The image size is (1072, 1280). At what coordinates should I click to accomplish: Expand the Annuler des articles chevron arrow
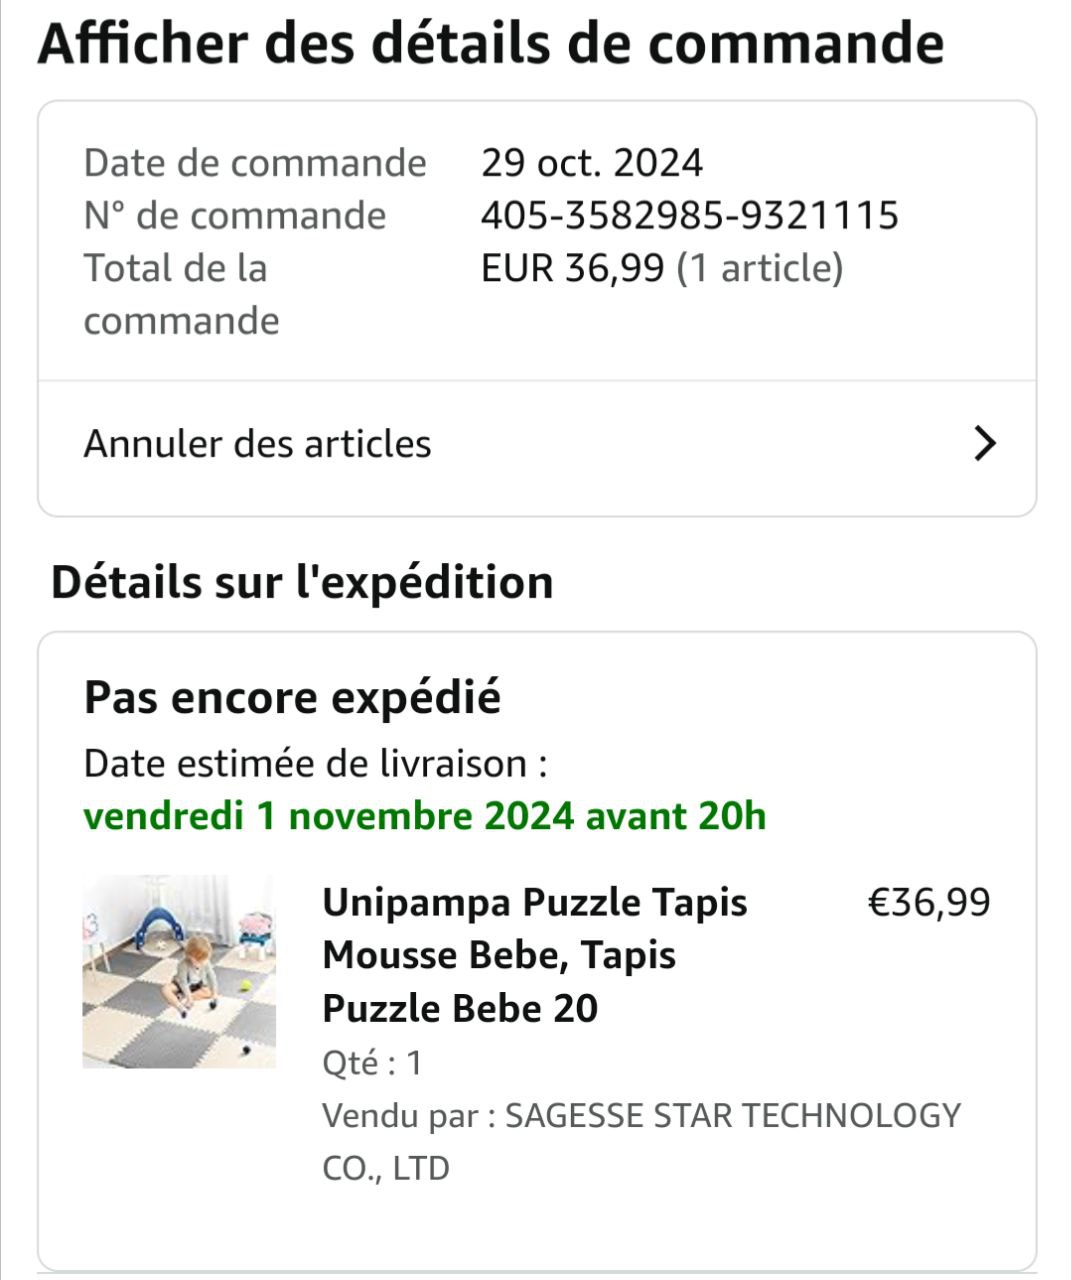click(x=985, y=443)
